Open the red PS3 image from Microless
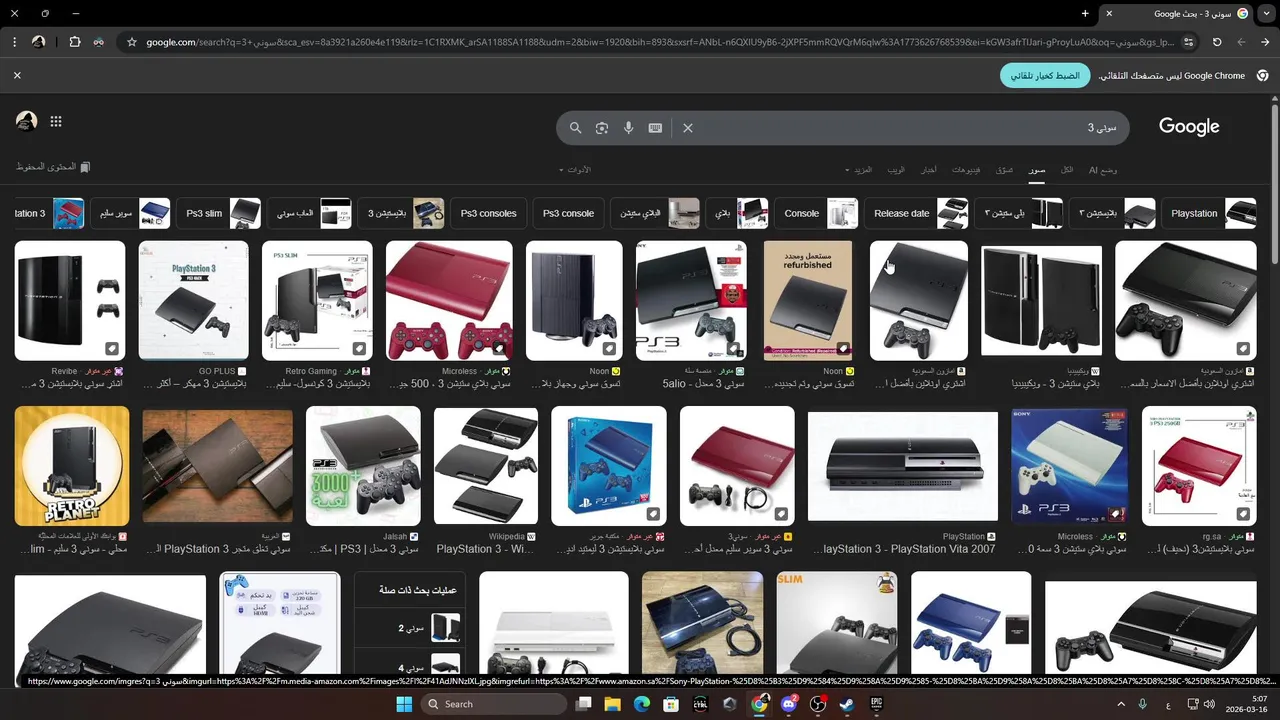Screen dimensions: 1280x720 pyautogui.click(x=449, y=301)
